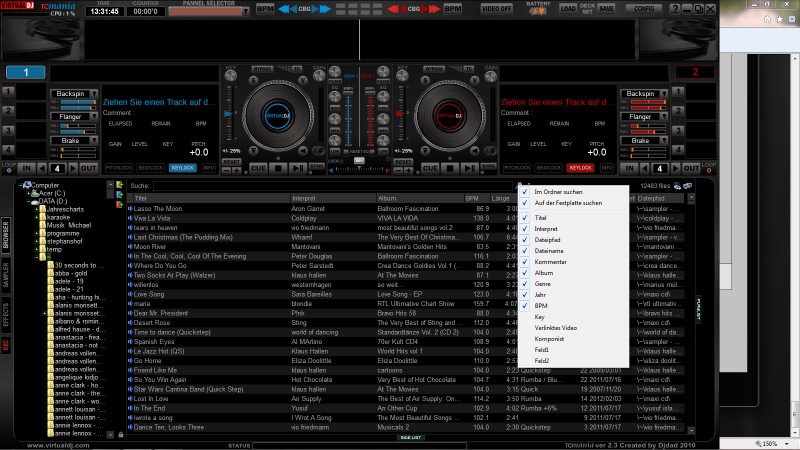The height and width of the screenshot is (450, 800).
Task: Toggle red KEYLOCK on deck 2
Action: pos(580,168)
